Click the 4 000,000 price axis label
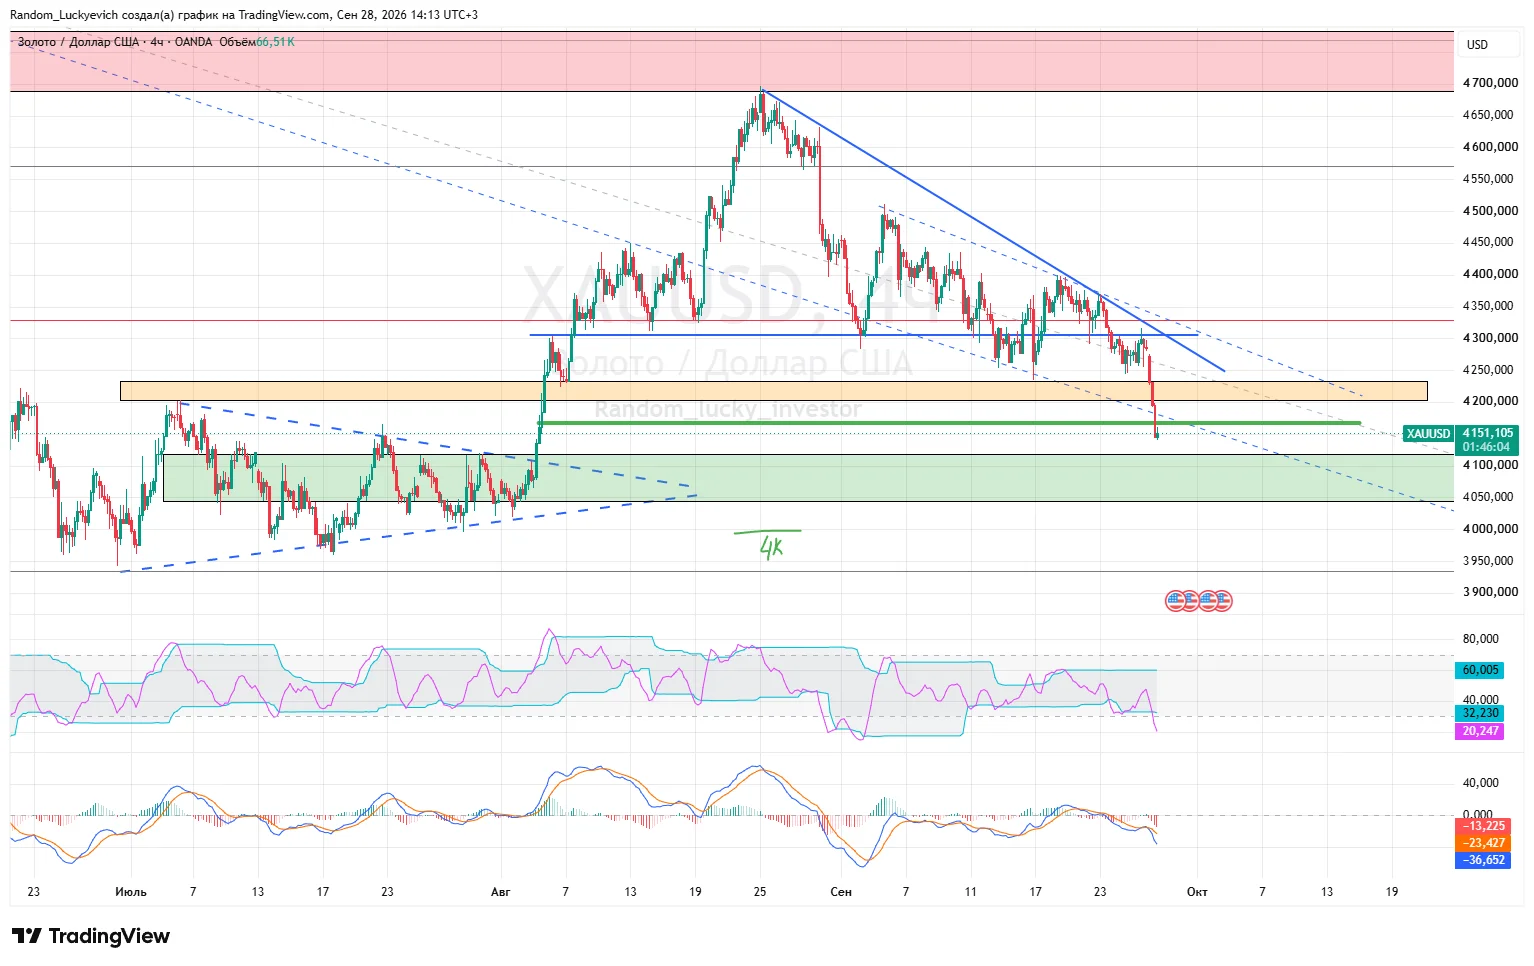 pos(1490,529)
